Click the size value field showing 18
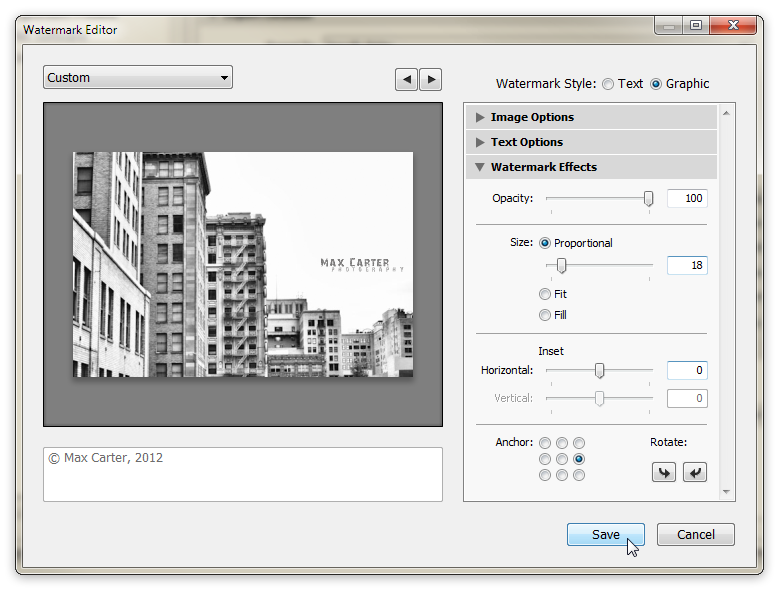Viewport: 779px width, 590px height. coord(687,265)
